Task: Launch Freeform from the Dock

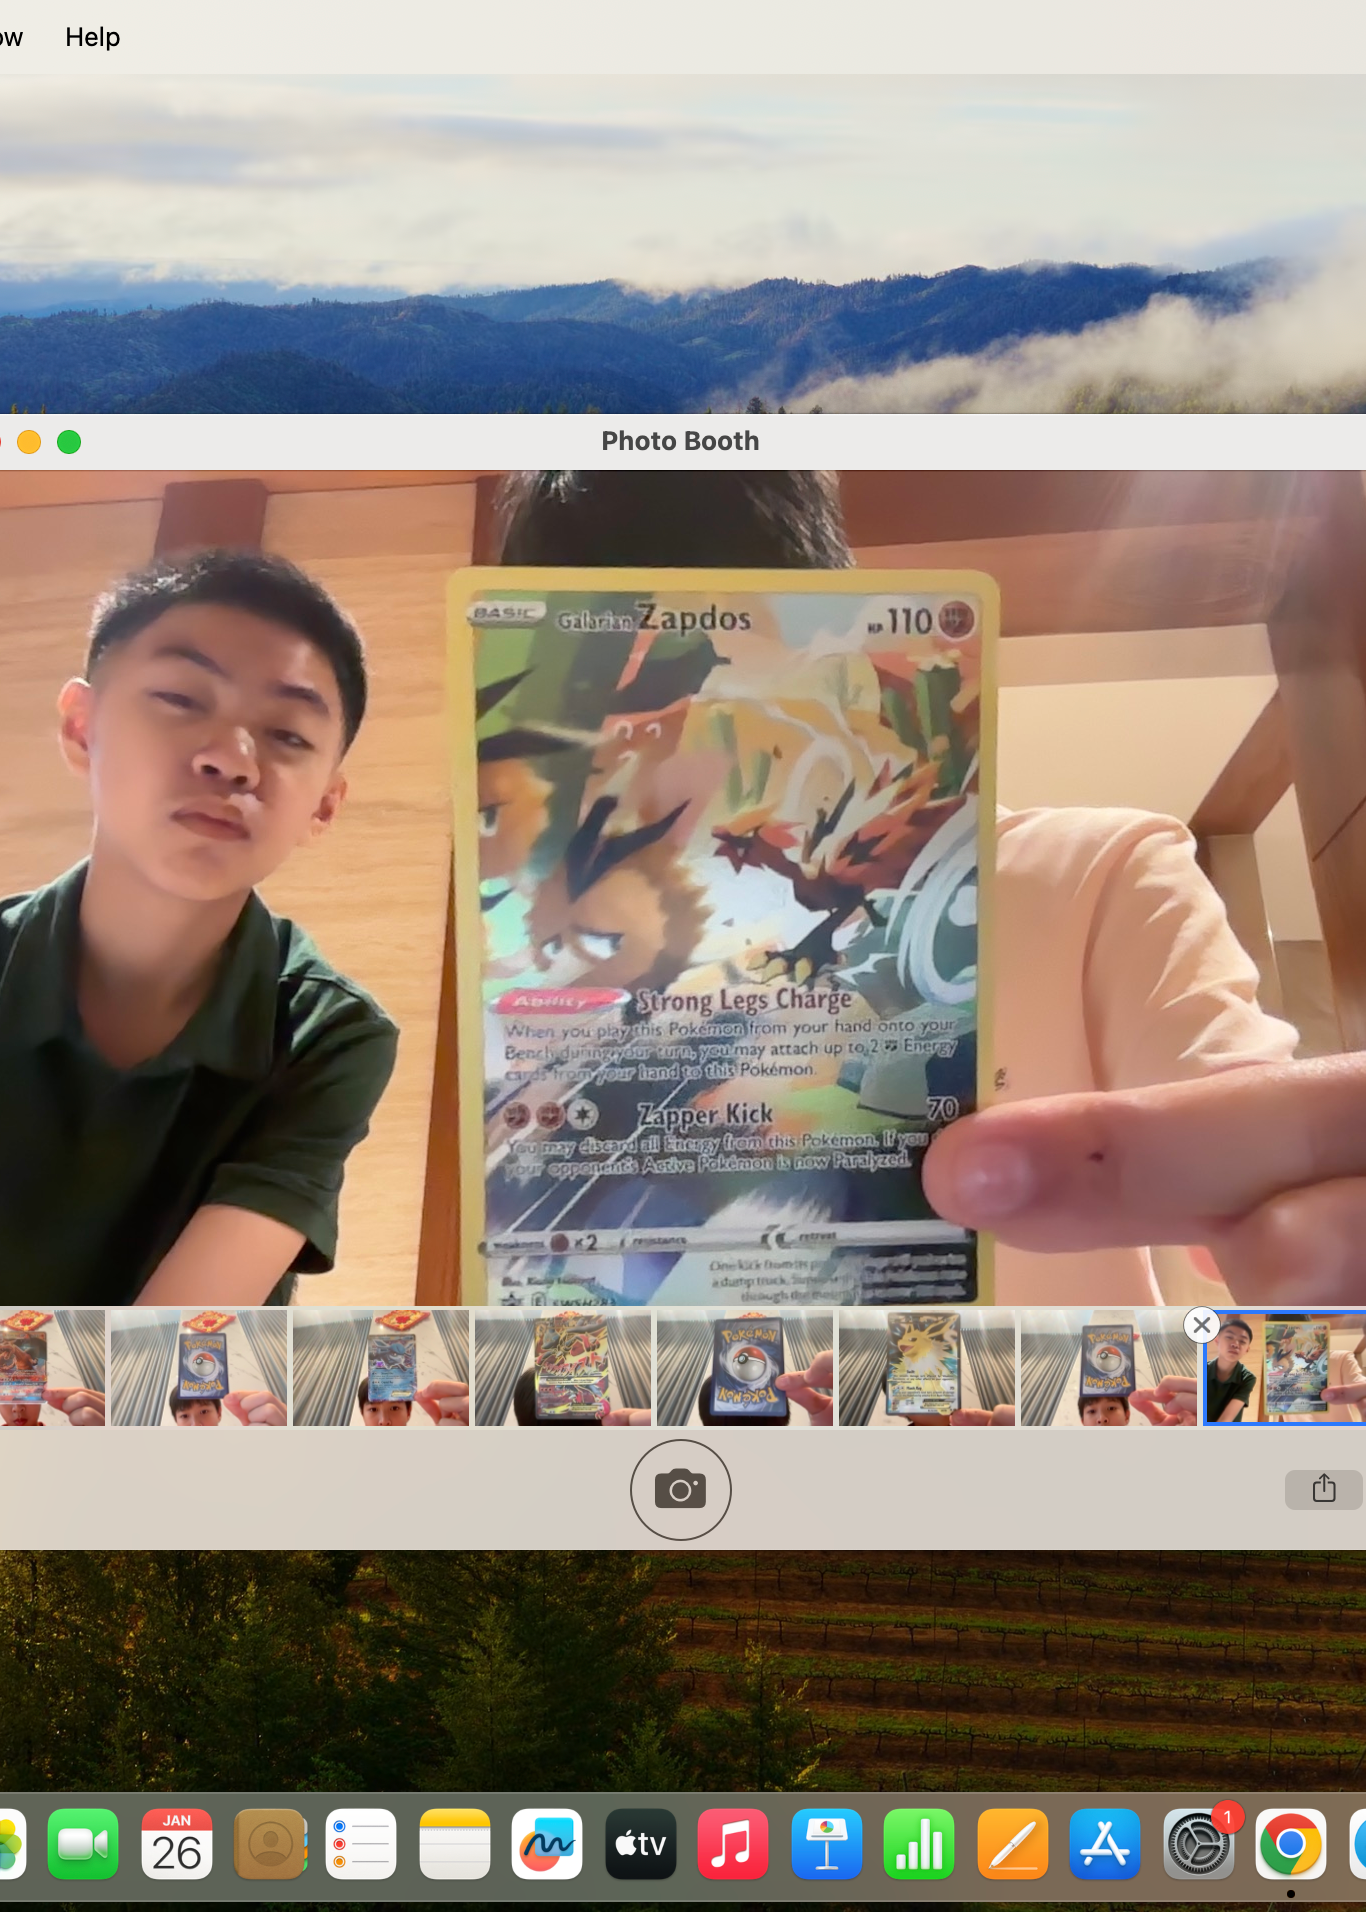Action: [x=547, y=1844]
